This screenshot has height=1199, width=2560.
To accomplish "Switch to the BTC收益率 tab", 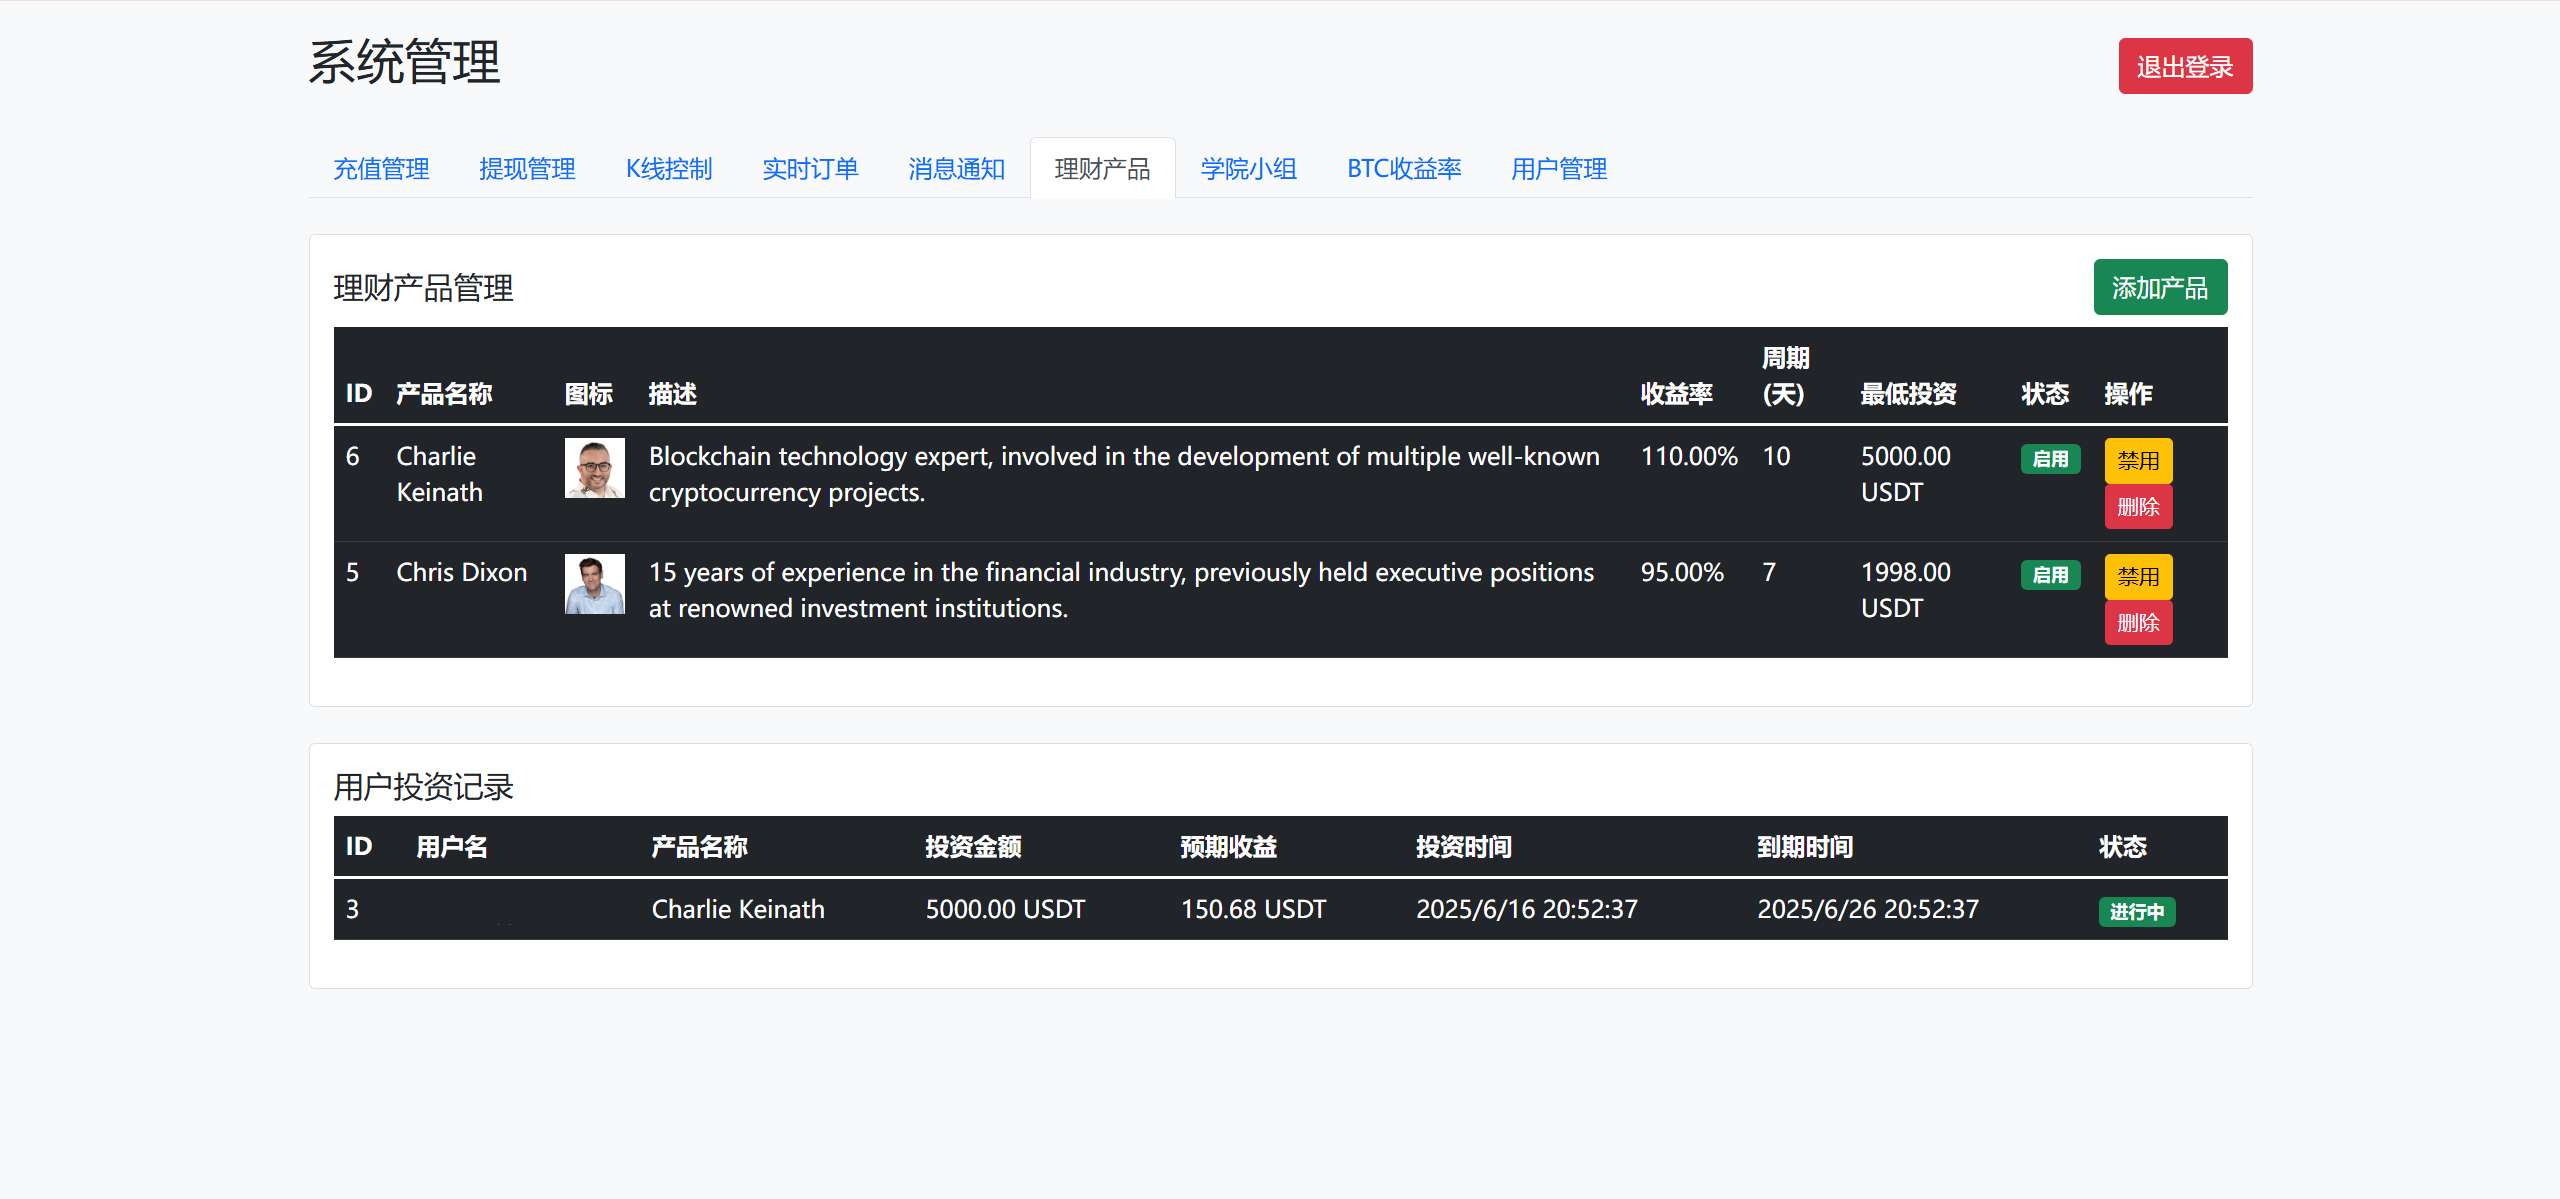I will [x=1403, y=169].
